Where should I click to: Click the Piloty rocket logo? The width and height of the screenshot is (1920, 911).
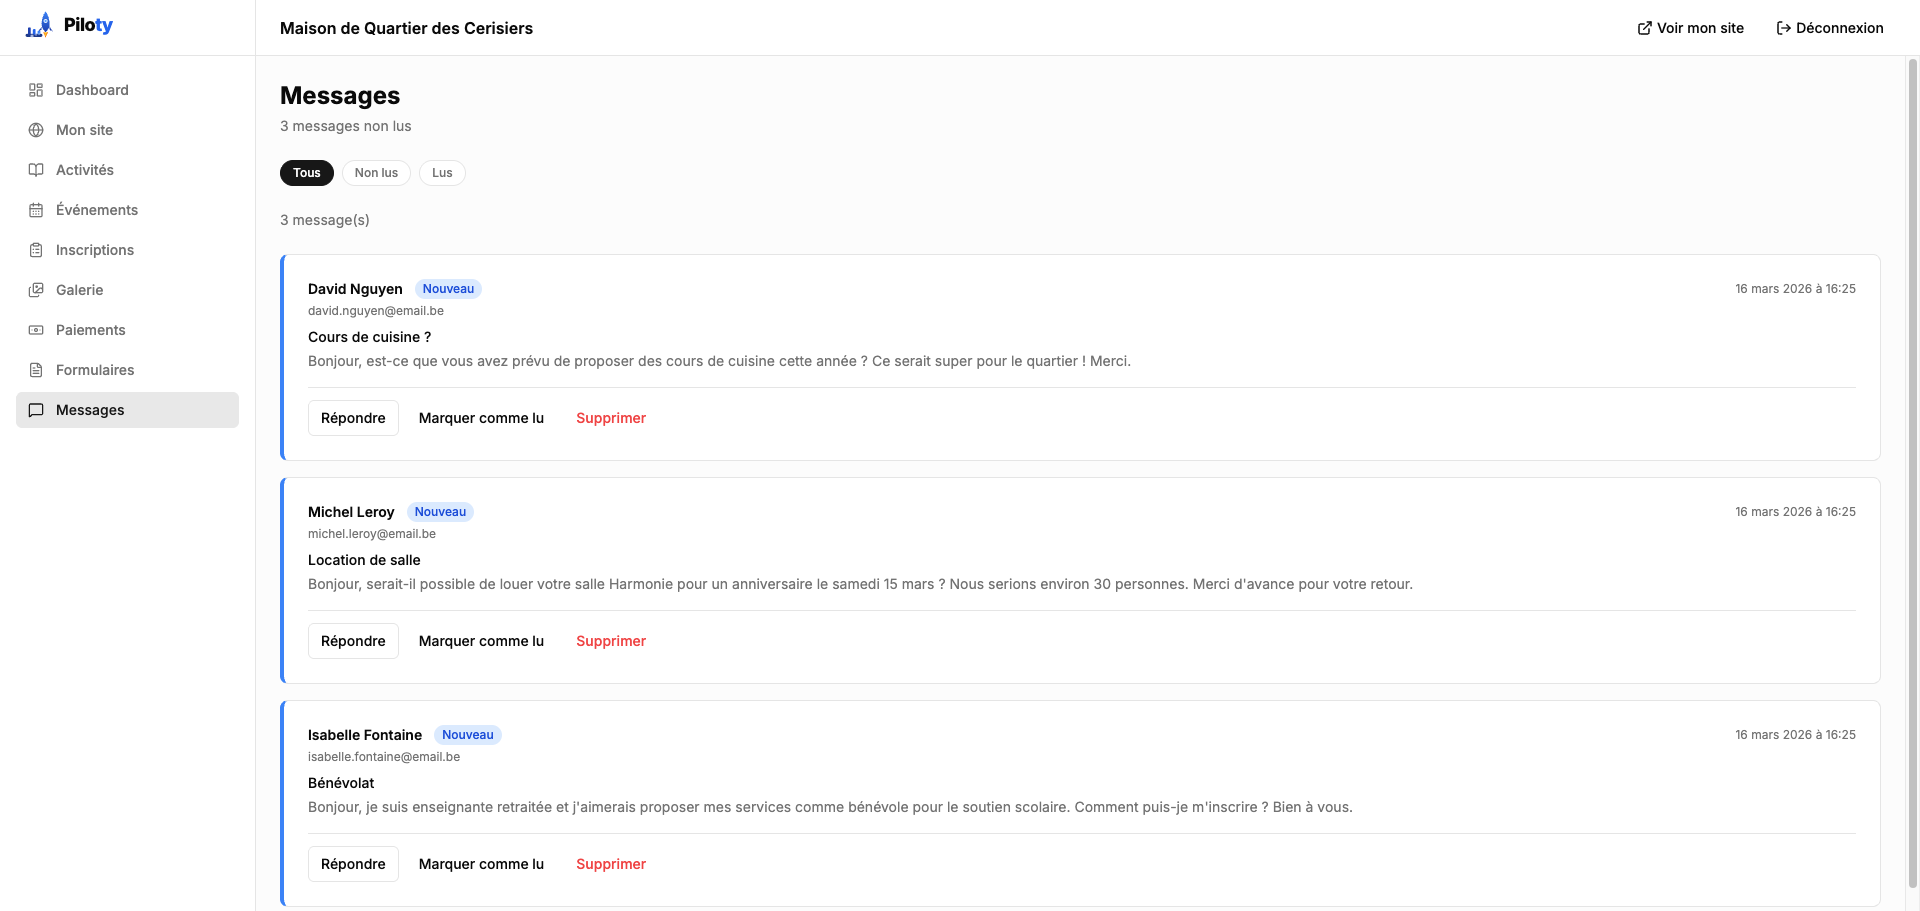tap(38, 24)
